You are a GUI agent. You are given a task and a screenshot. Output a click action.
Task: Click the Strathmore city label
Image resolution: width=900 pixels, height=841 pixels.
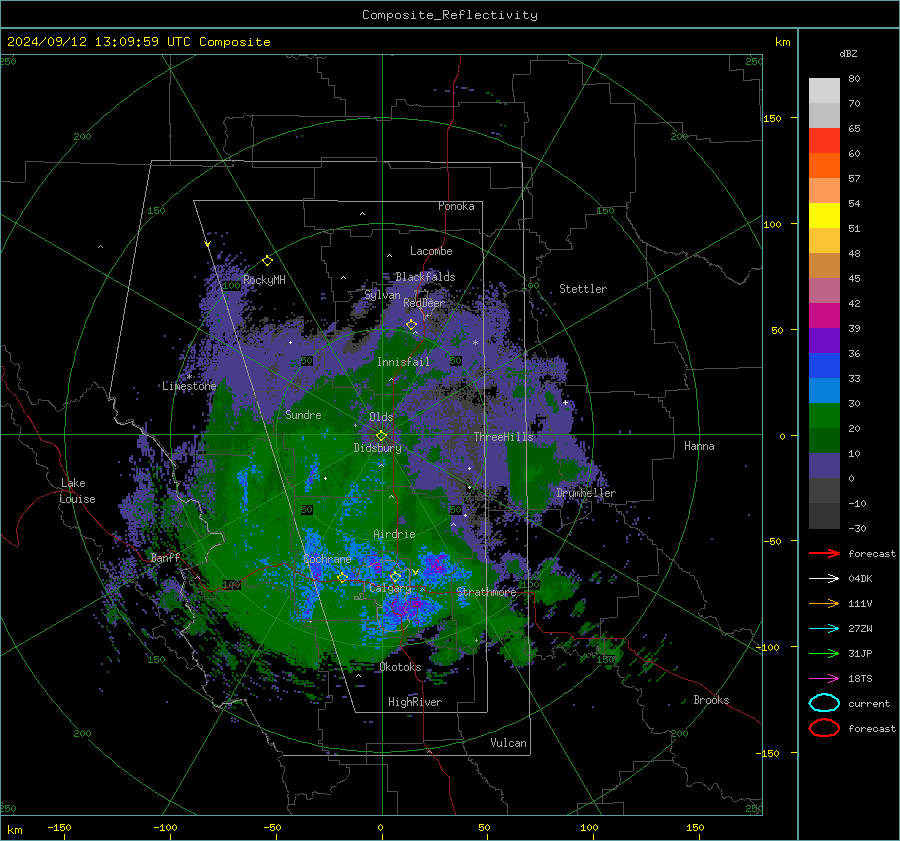tap(486, 592)
